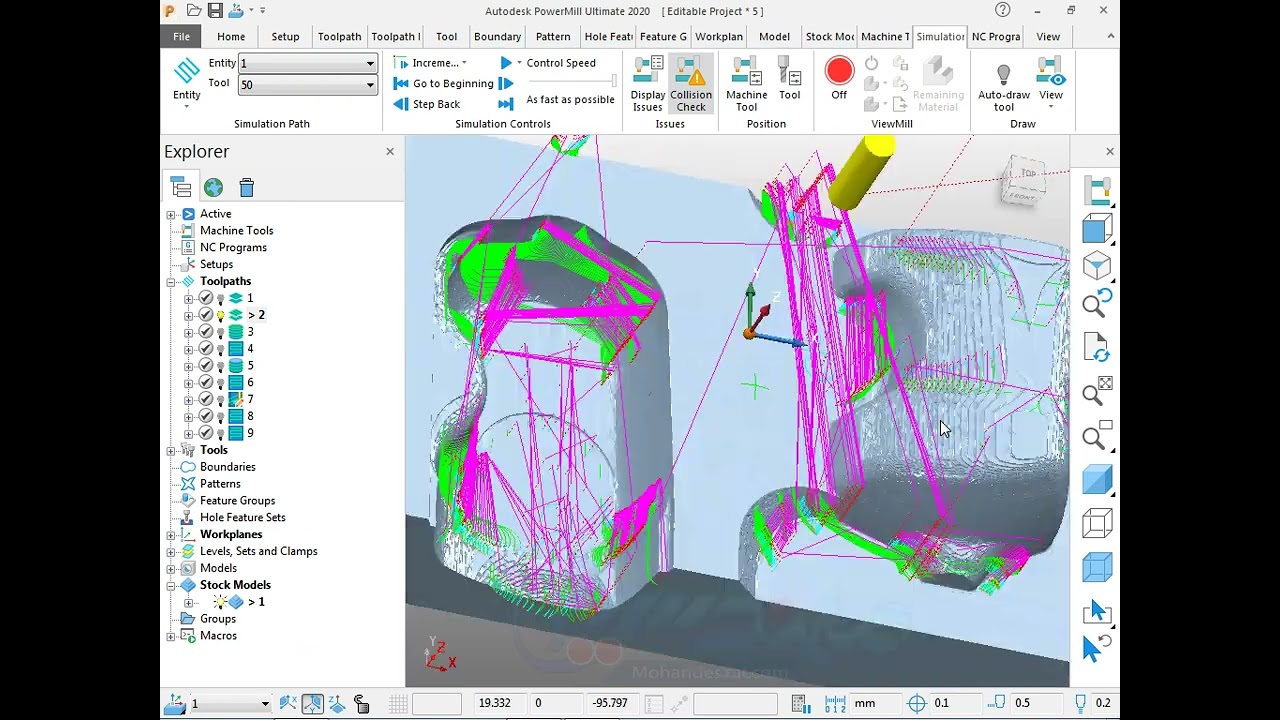Expand the Active node
The image size is (1280, 720).
(171, 214)
